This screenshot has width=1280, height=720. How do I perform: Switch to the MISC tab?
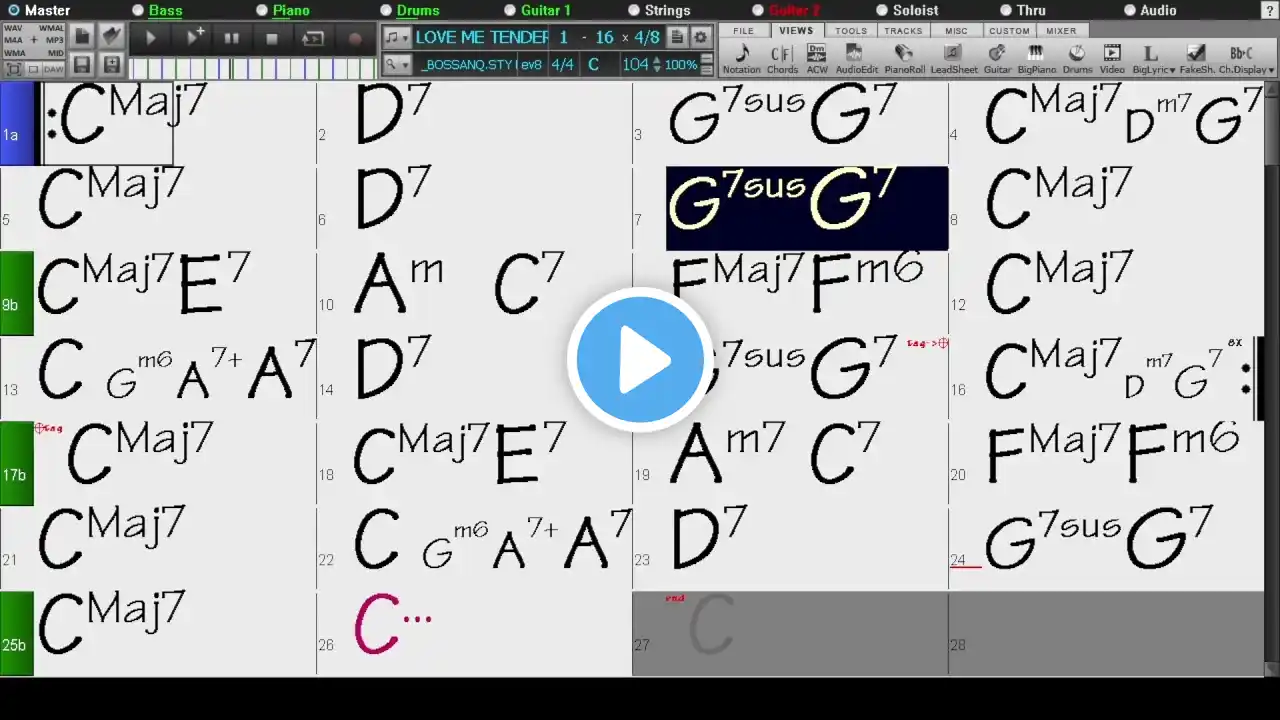[x=956, y=31]
